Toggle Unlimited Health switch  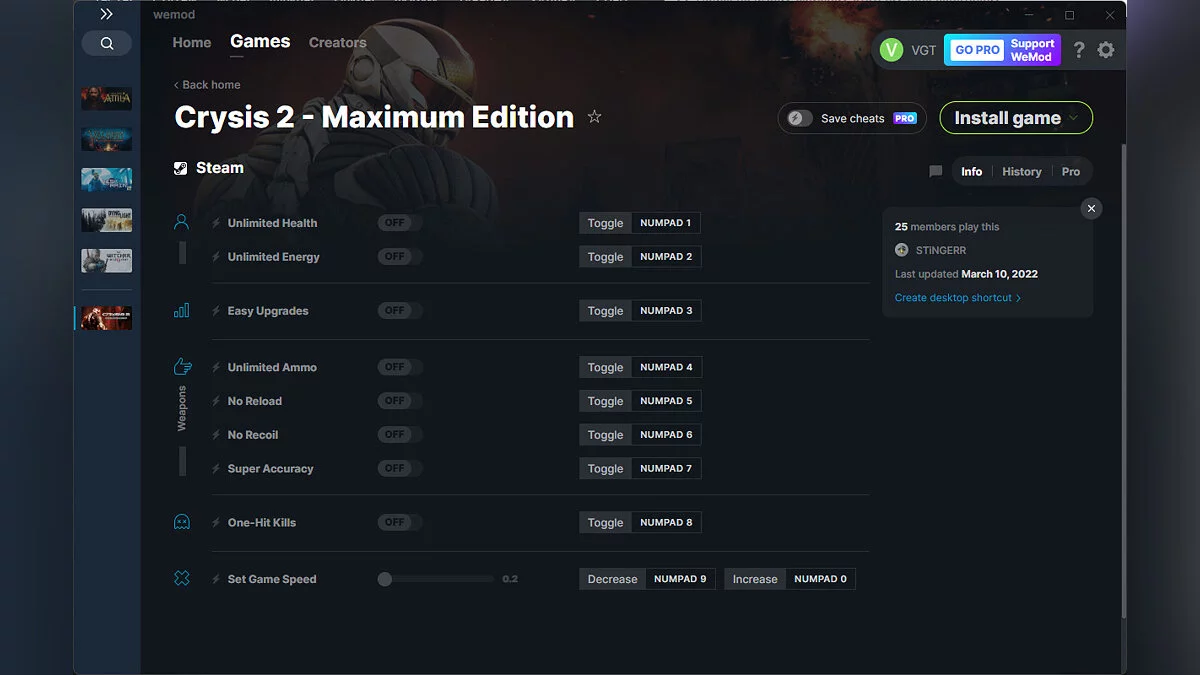[x=399, y=223]
